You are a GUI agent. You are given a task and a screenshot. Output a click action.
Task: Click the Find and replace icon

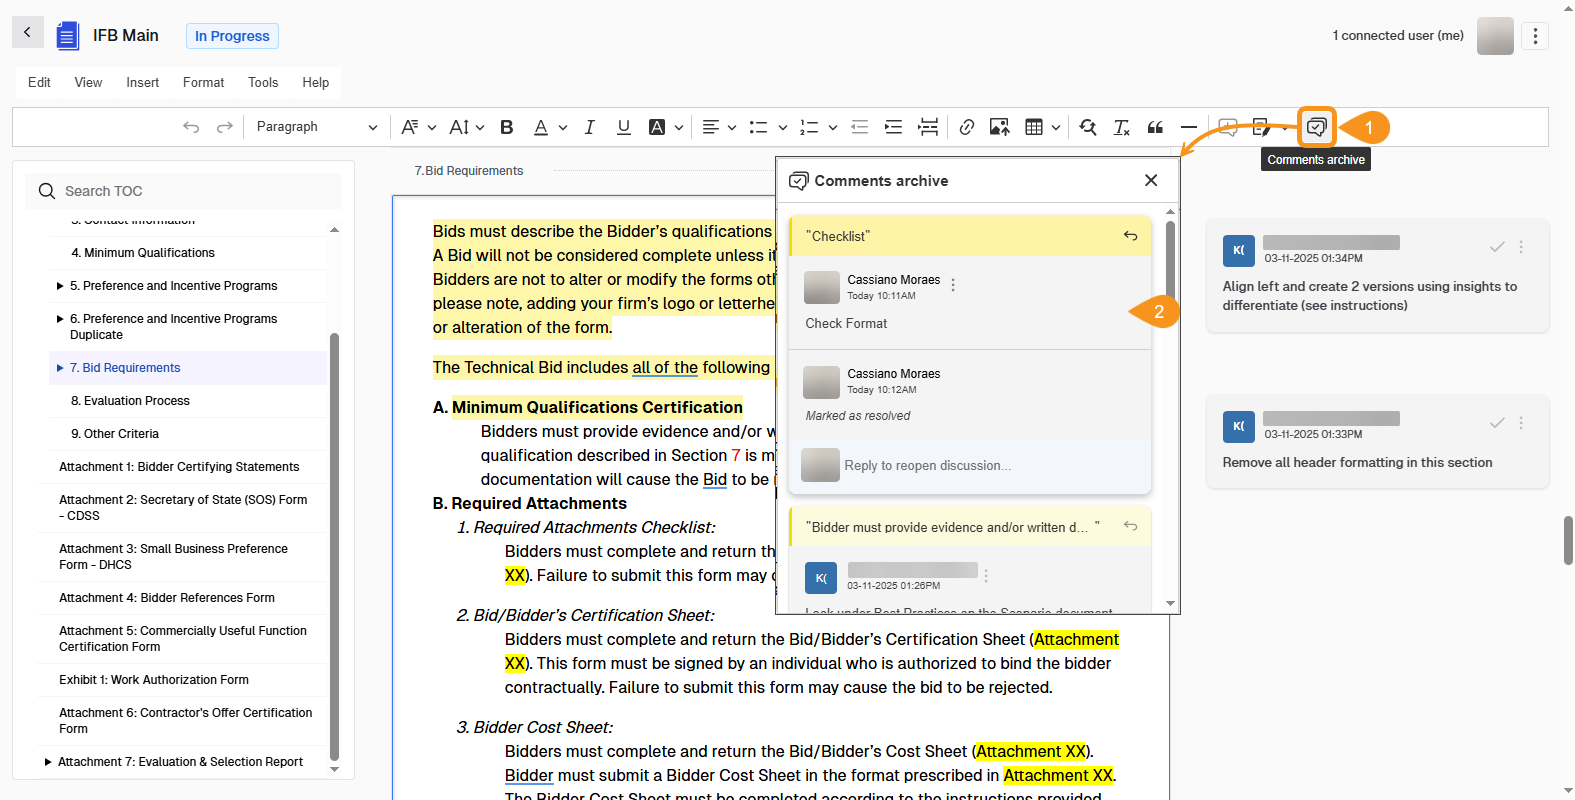click(1088, 127)
